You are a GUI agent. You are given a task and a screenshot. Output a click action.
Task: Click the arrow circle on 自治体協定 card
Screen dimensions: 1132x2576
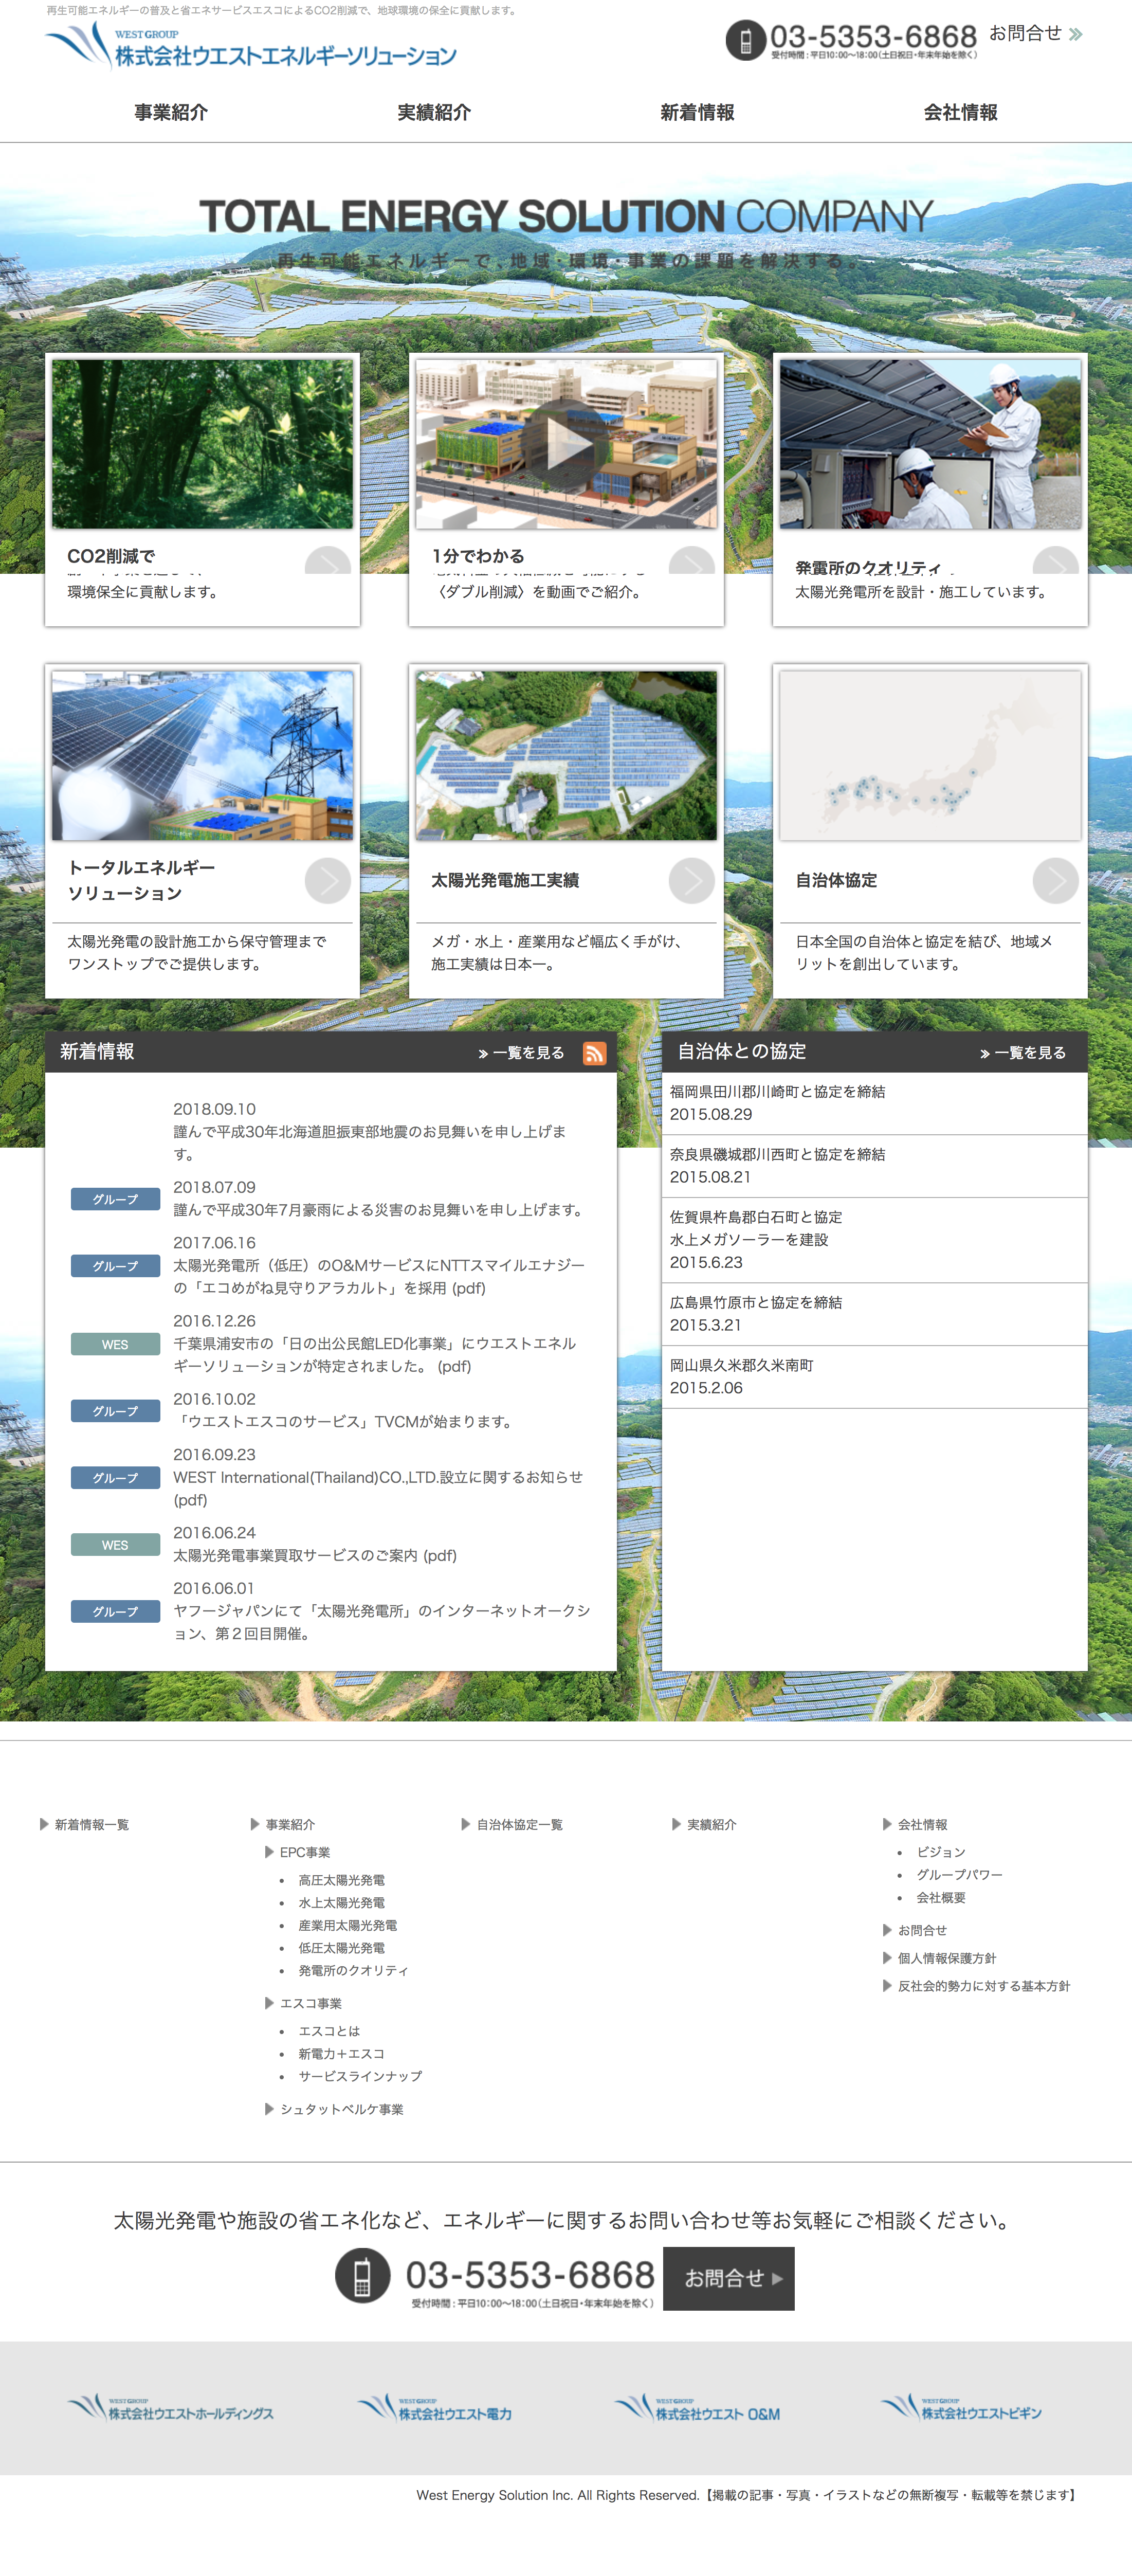point(1056,880)
